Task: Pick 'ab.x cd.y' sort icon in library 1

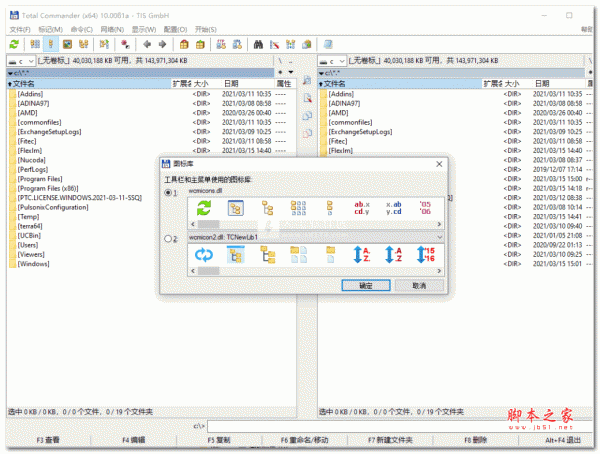Action: coord(362,208)
